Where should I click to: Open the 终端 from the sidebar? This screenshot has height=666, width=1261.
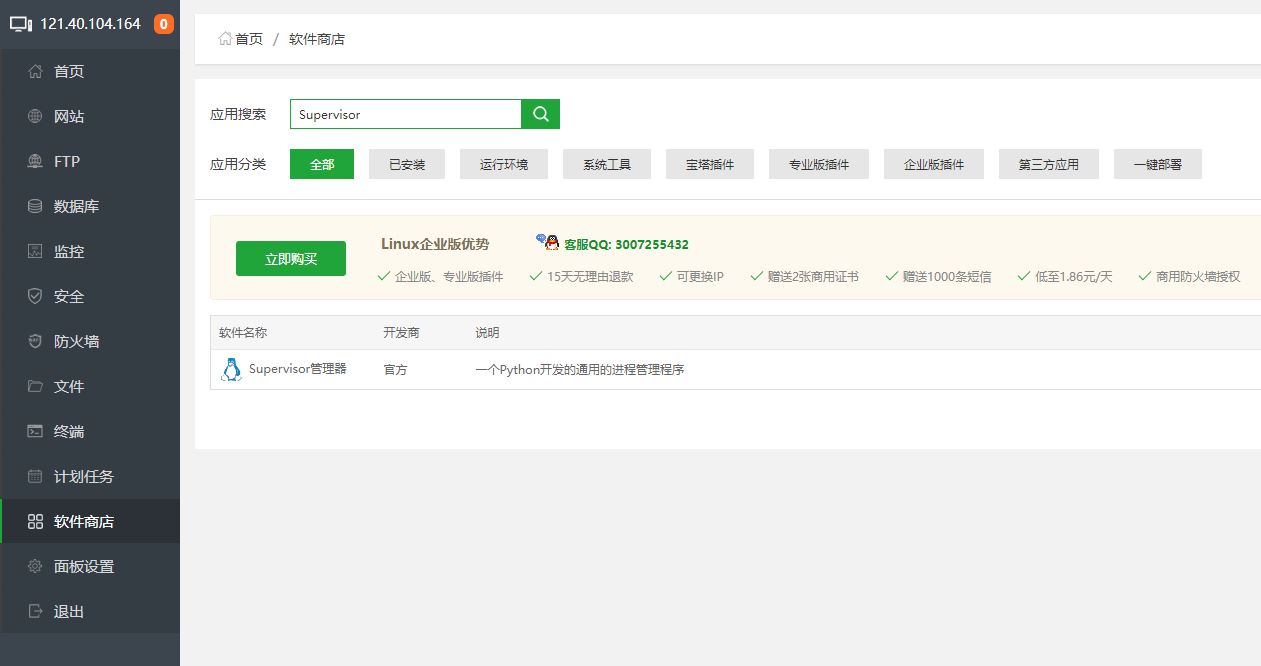(x=67, y=431)
